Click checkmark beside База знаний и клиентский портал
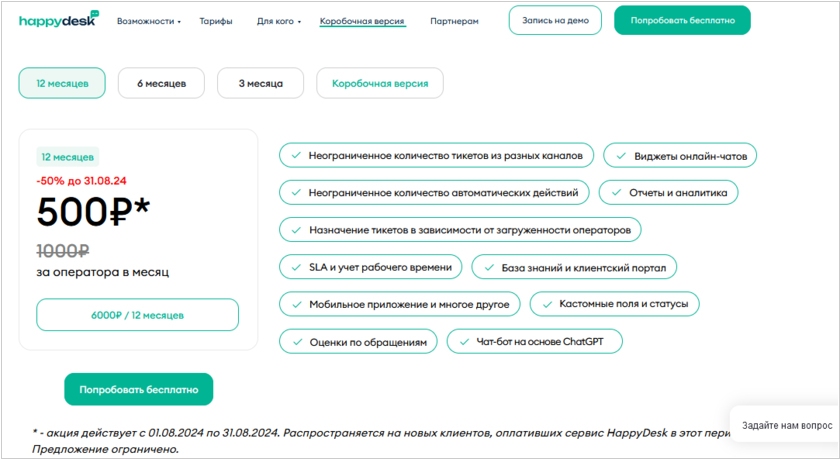 click(489, 268)
